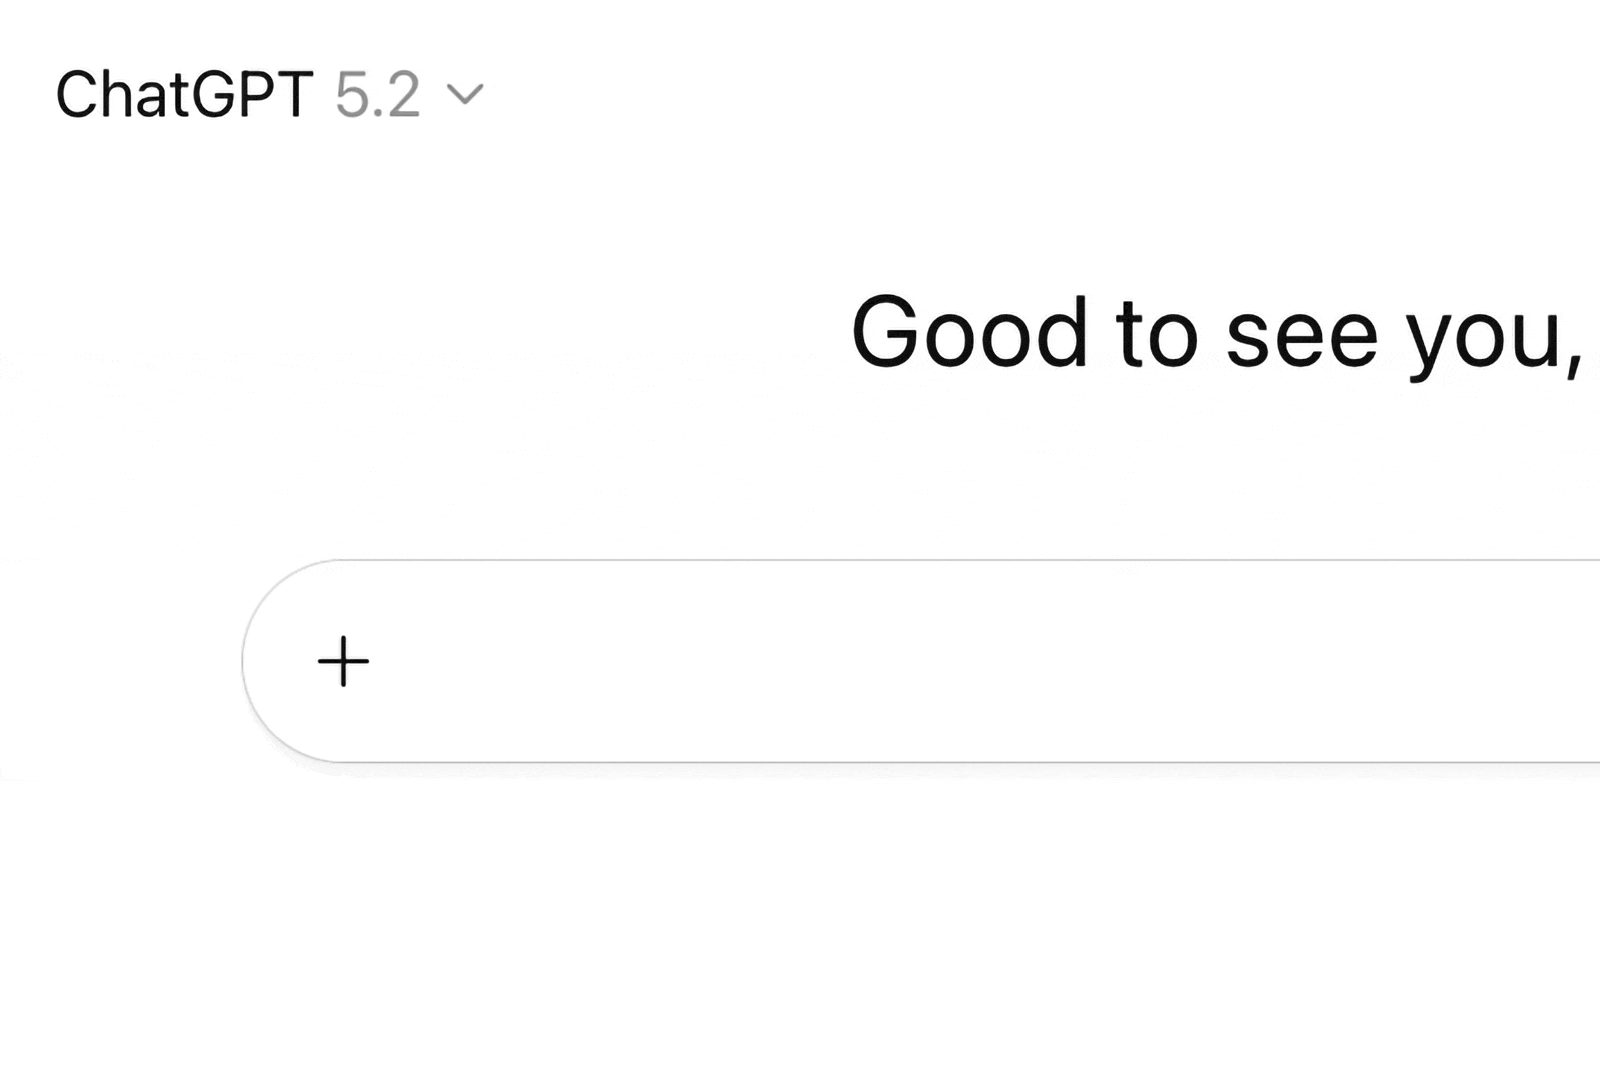Image resolution: width=1600 pixels, height=1076 pixels.
Task: Open the attachments menu with the + button
Action: (343, 662)
